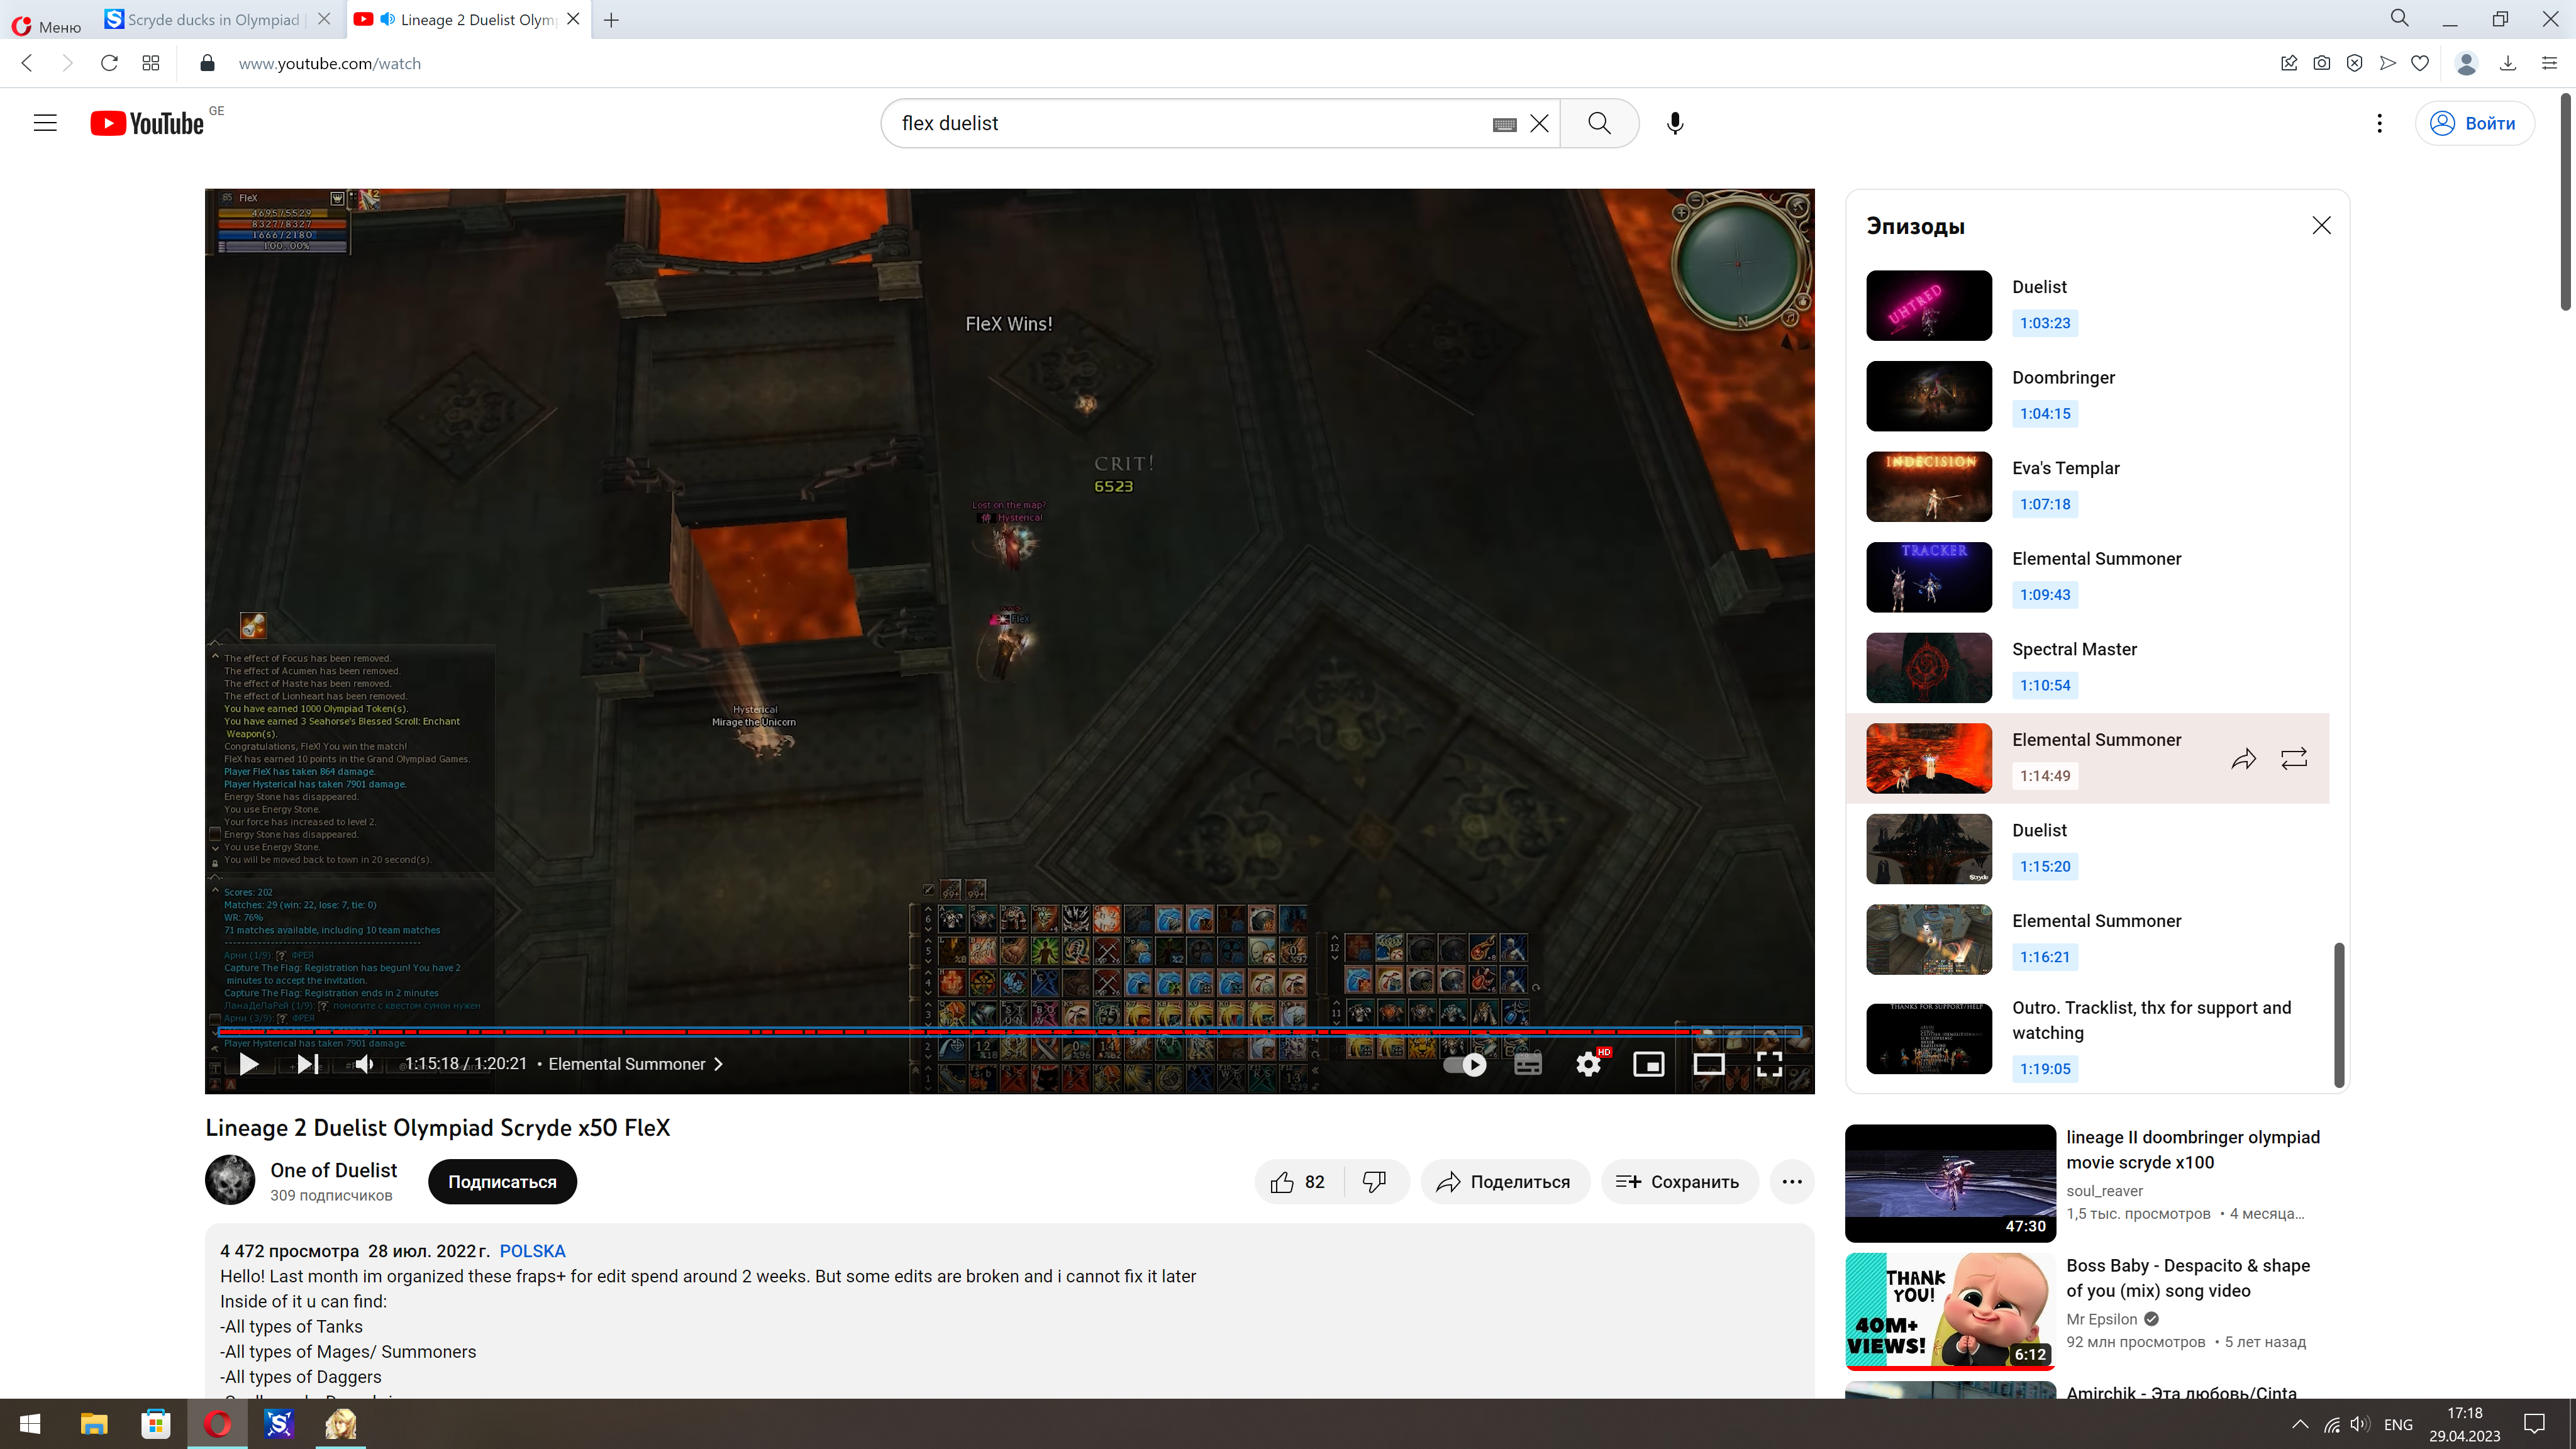Image resolution: width=2576 pixels, height=1449 pixels.
Task: Open the POLSKA location link
Action: click(532, 1251)
